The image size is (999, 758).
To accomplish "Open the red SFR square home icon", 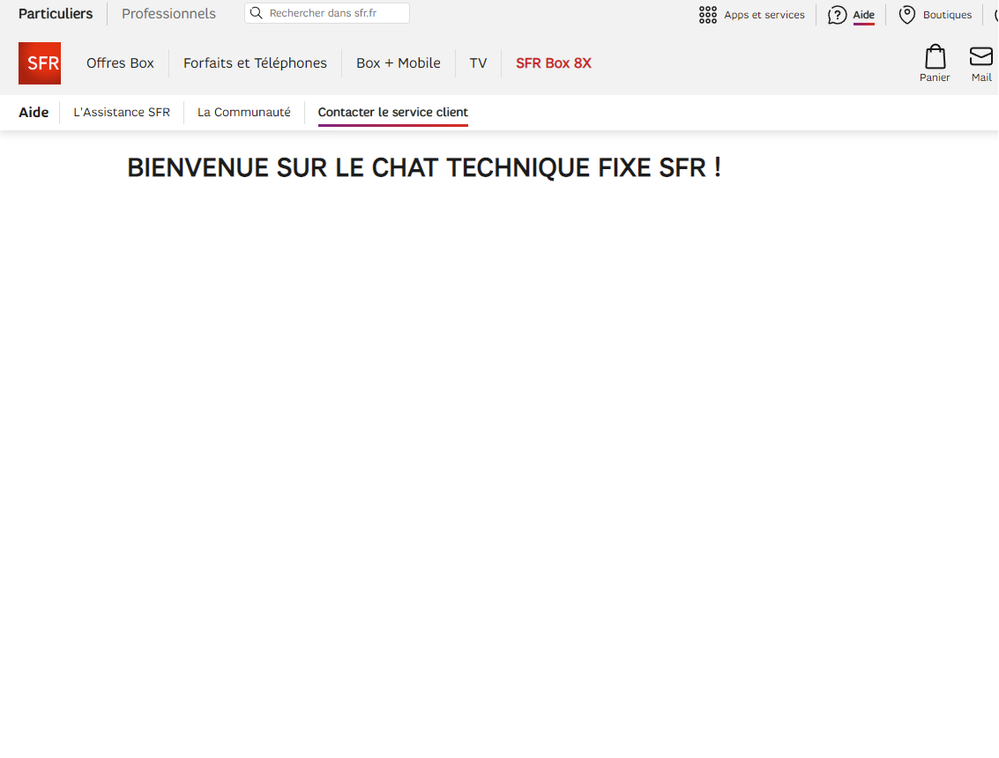I will point(39,62).
